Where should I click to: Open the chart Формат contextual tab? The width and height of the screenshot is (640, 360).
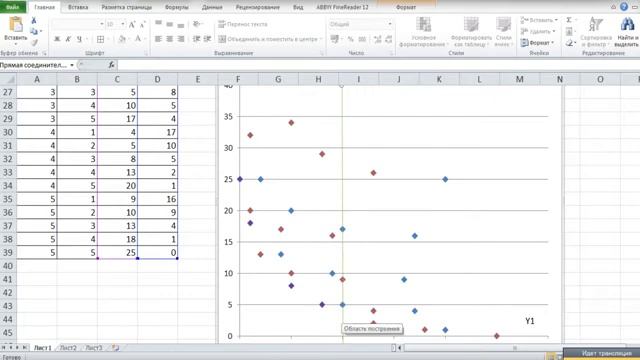click(406, 7)
